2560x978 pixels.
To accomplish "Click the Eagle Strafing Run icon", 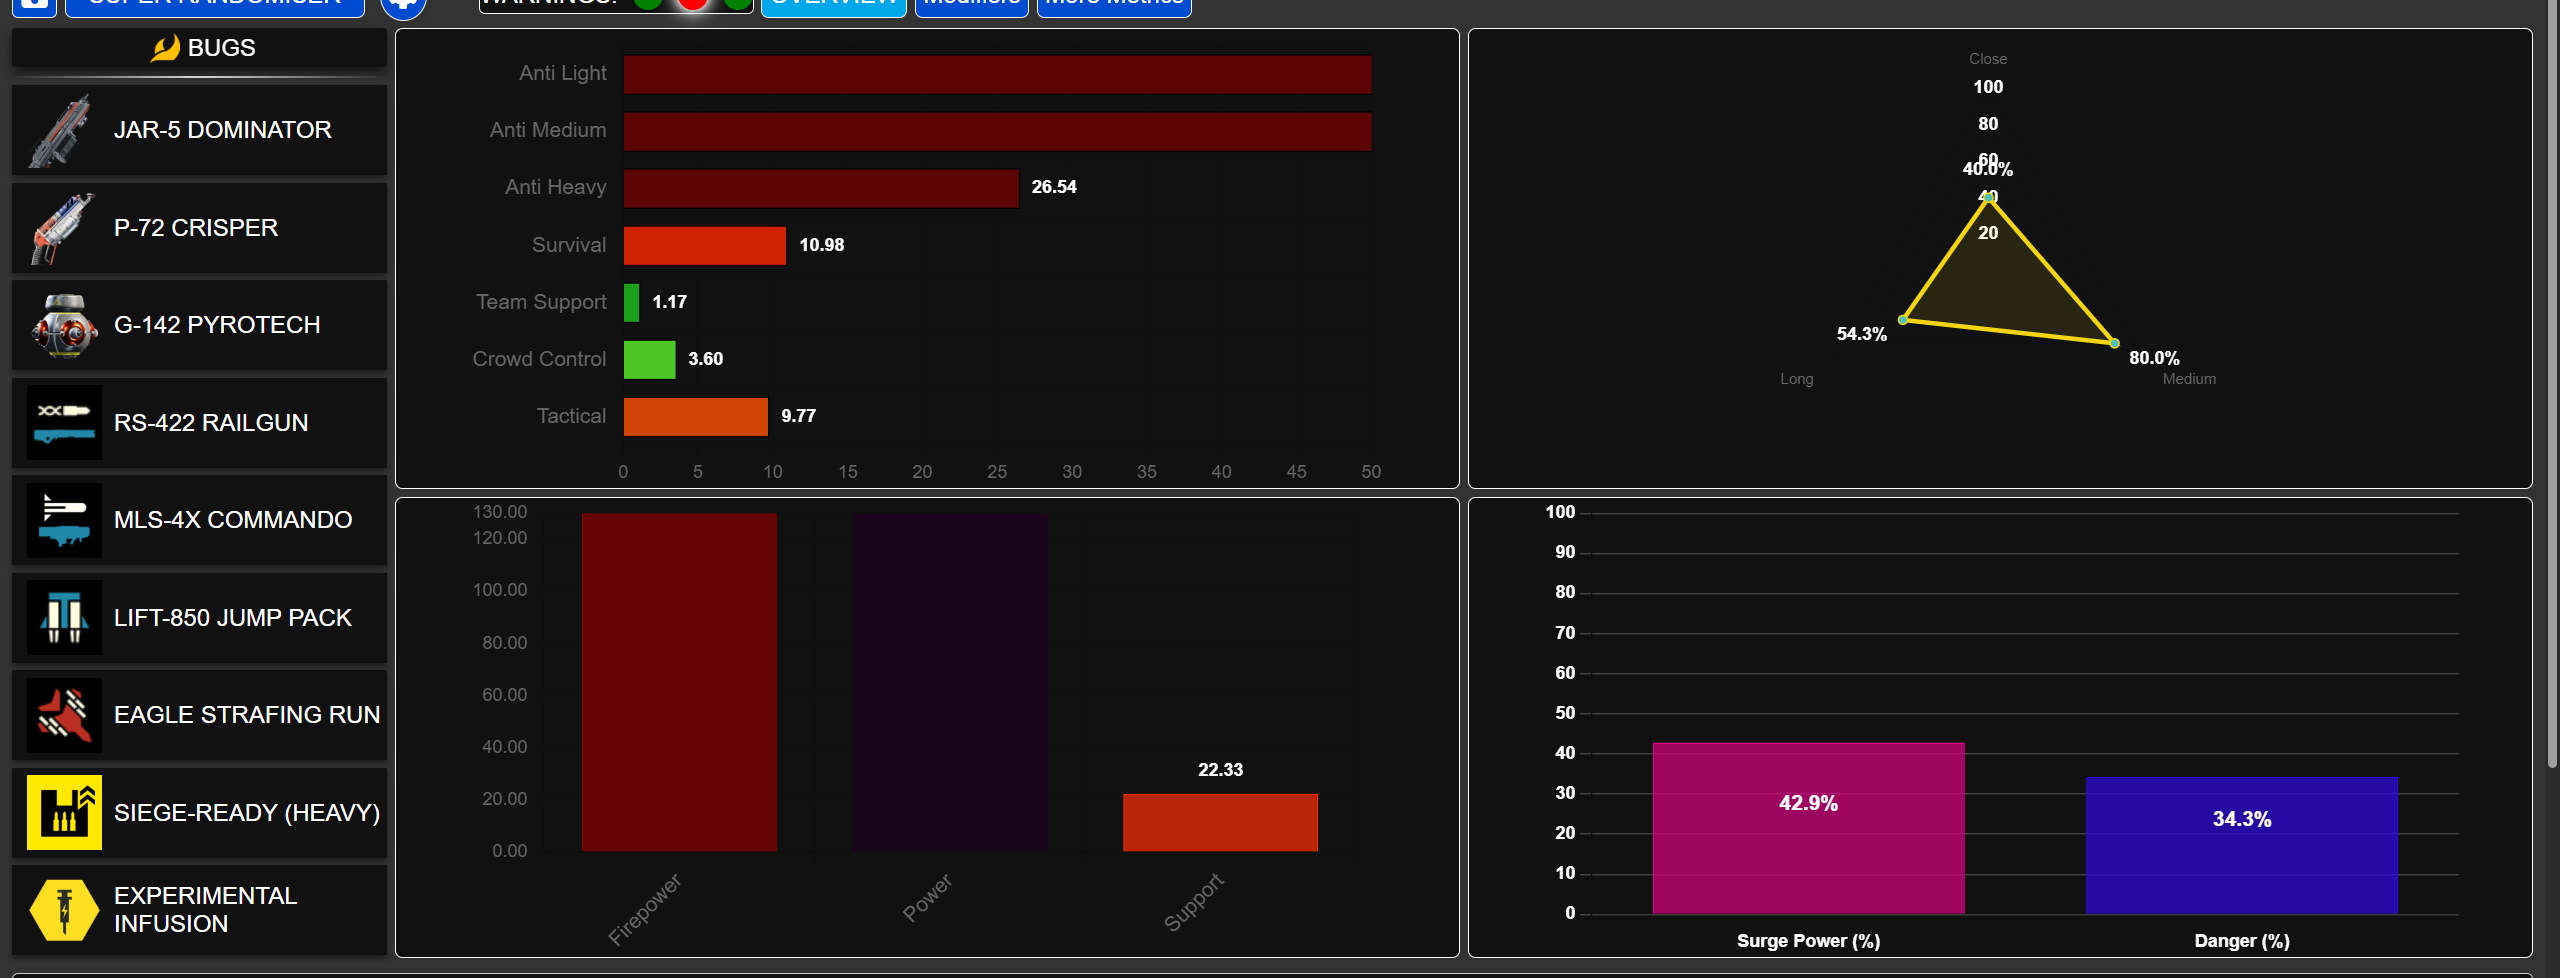I will [x=63, y=715].
